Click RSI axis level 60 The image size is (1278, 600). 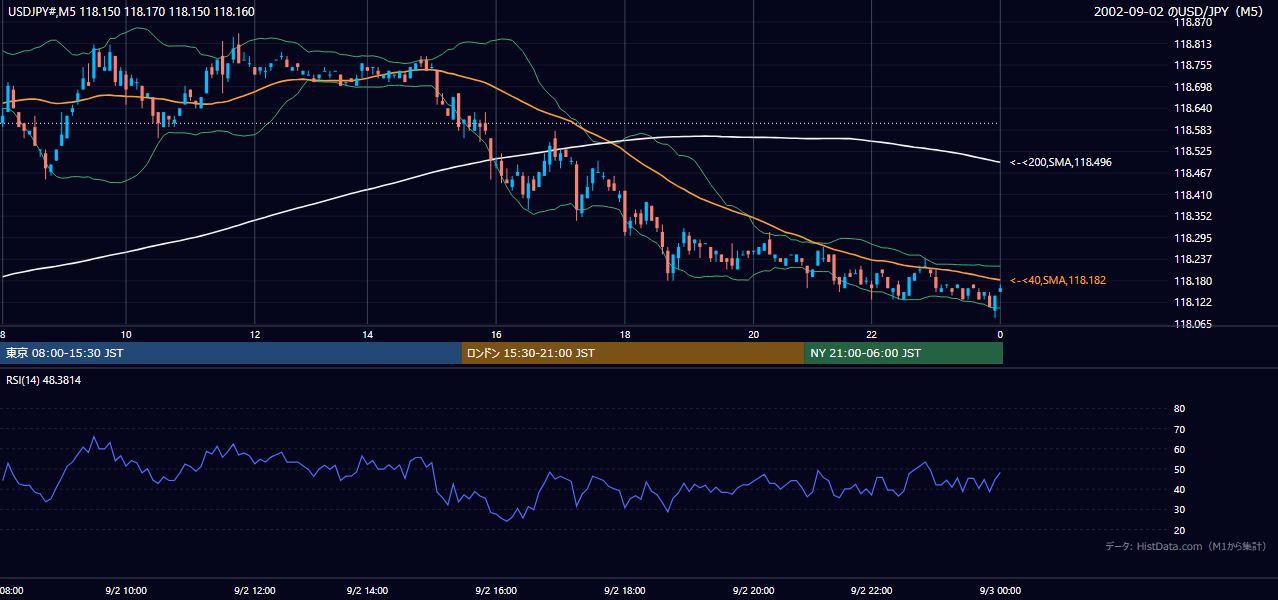click(1179, 449)
